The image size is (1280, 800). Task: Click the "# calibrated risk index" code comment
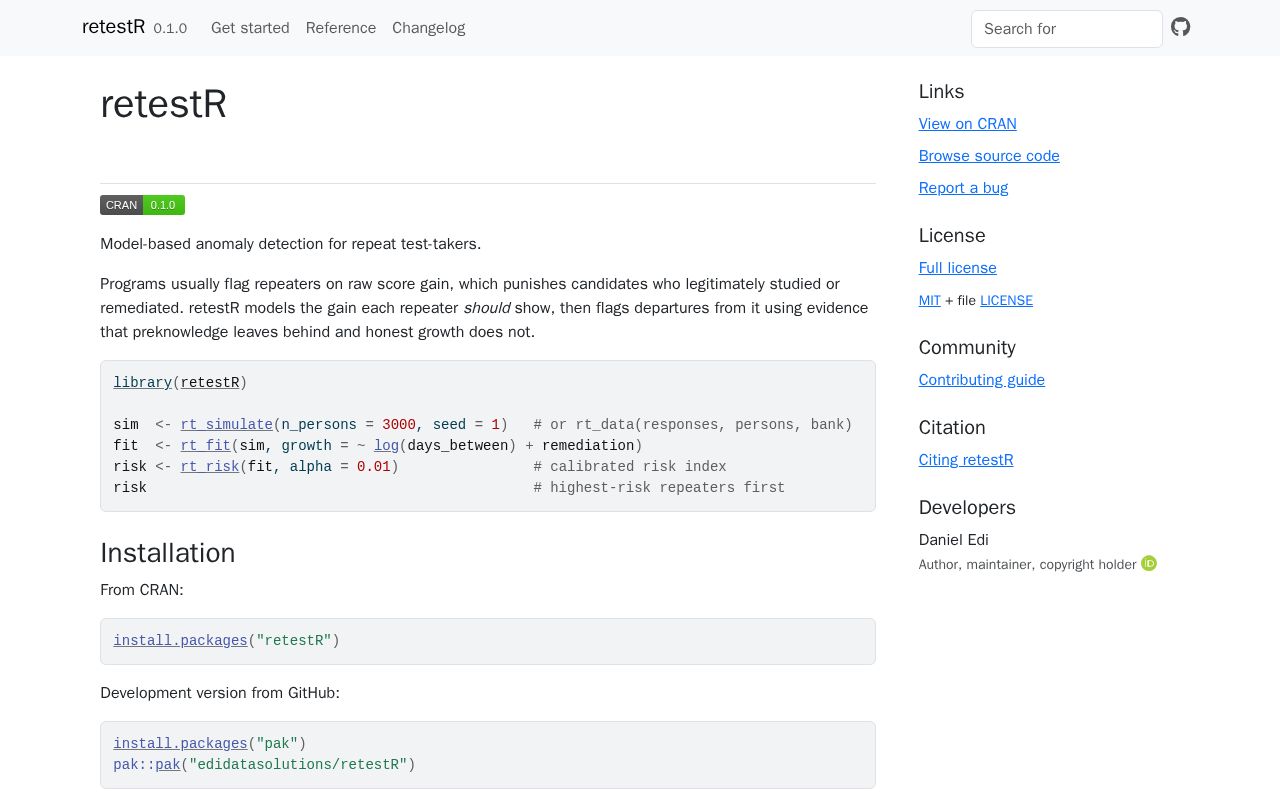pyautogui.click(x=630, y=467)
